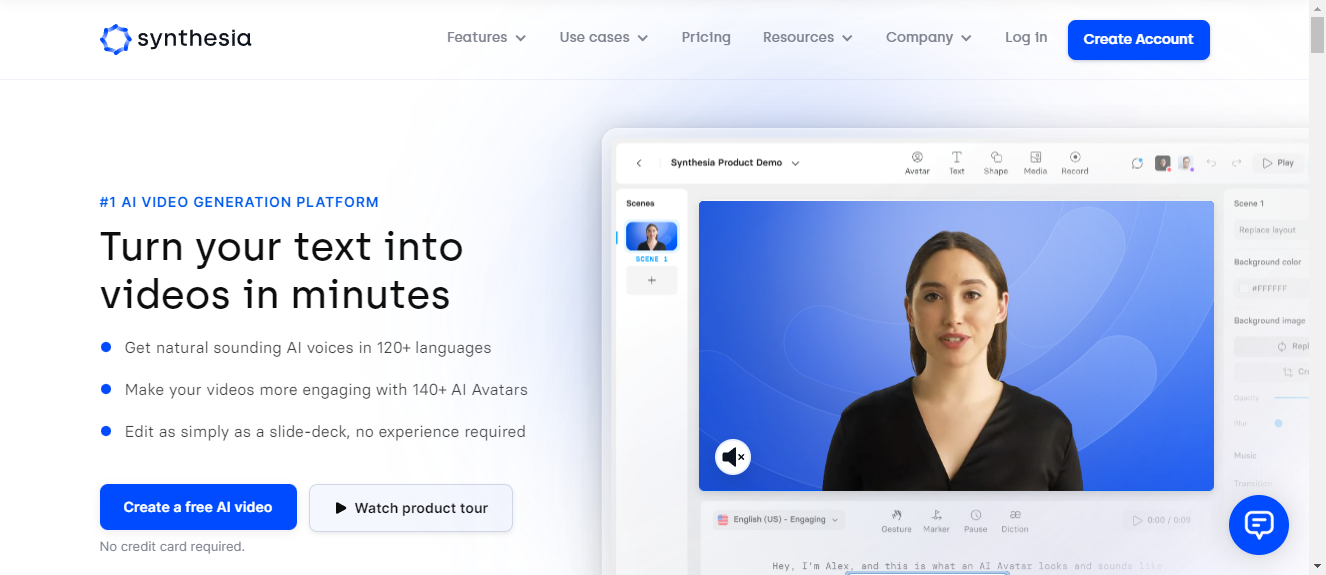
Task: Click the Play button in demo editor
Action: [x=1278, y=163]
